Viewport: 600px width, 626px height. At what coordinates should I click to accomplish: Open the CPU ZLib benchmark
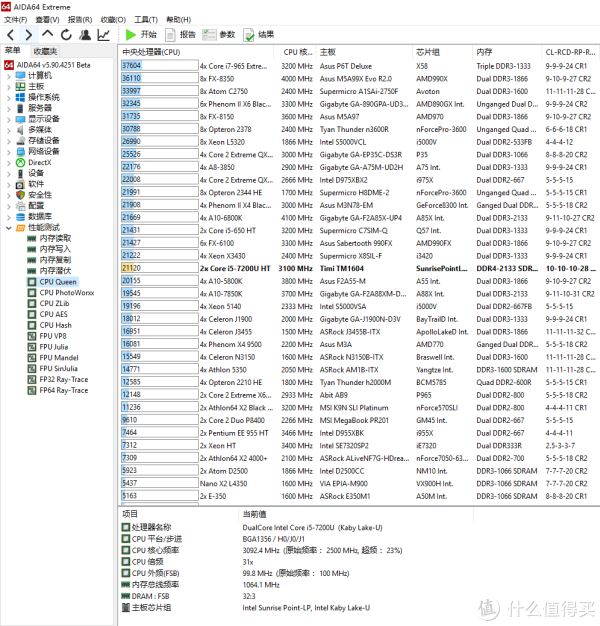click(x=54, y=303)
